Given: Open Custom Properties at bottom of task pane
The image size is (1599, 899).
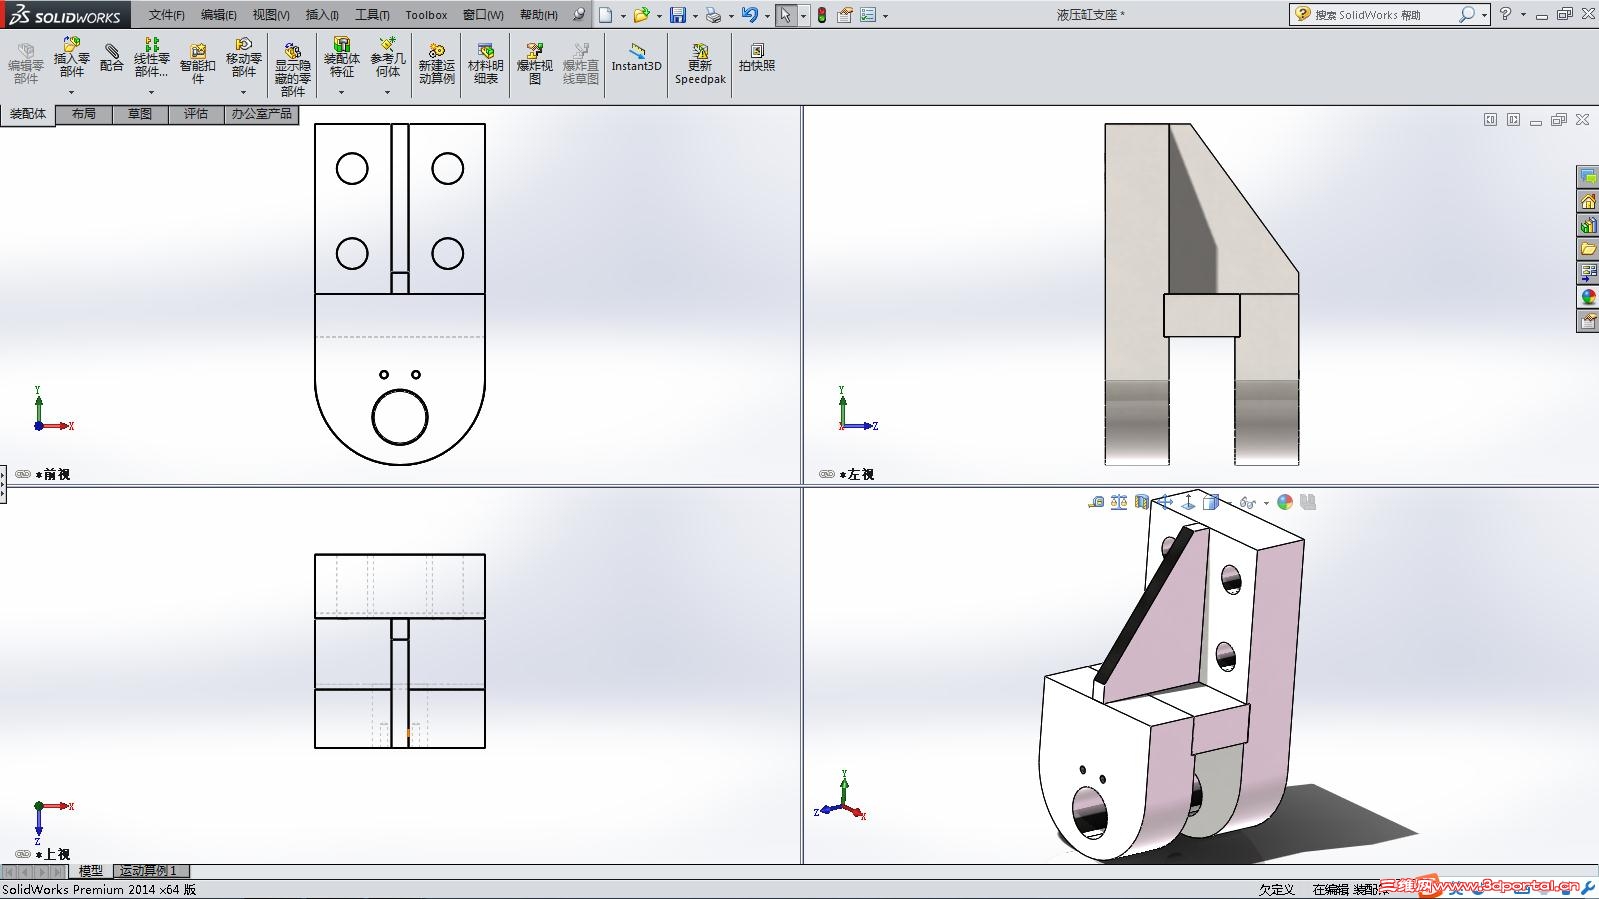Looking at the screenshot, I should point(1588,321).
